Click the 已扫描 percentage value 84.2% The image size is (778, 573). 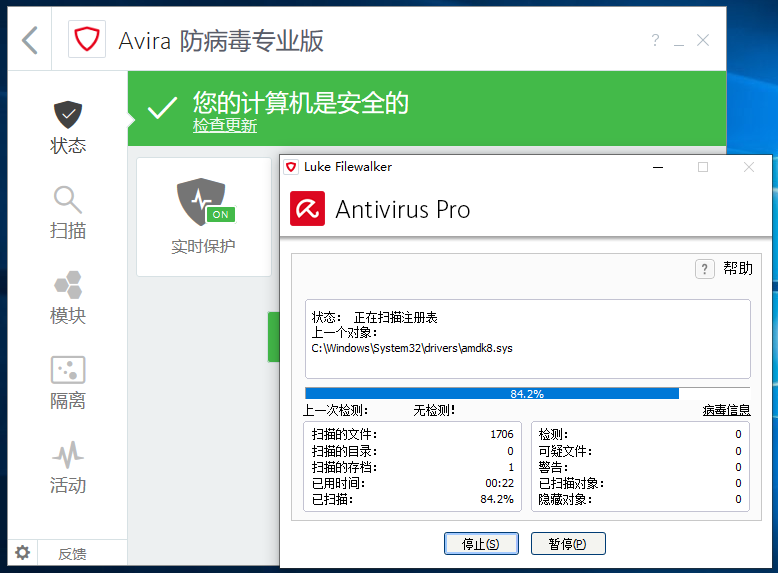[497, 499]
